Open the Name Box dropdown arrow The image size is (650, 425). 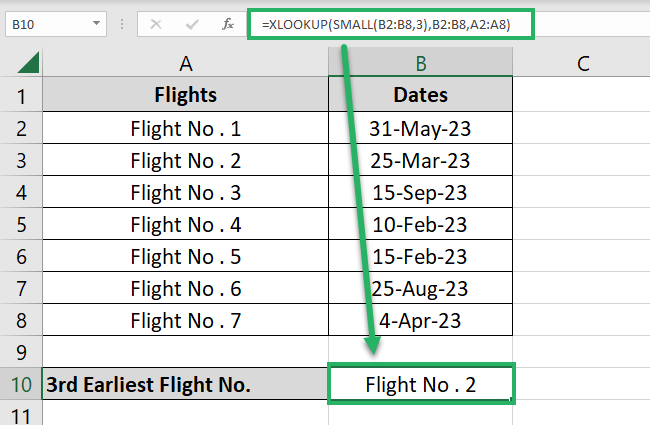point(95,24)
